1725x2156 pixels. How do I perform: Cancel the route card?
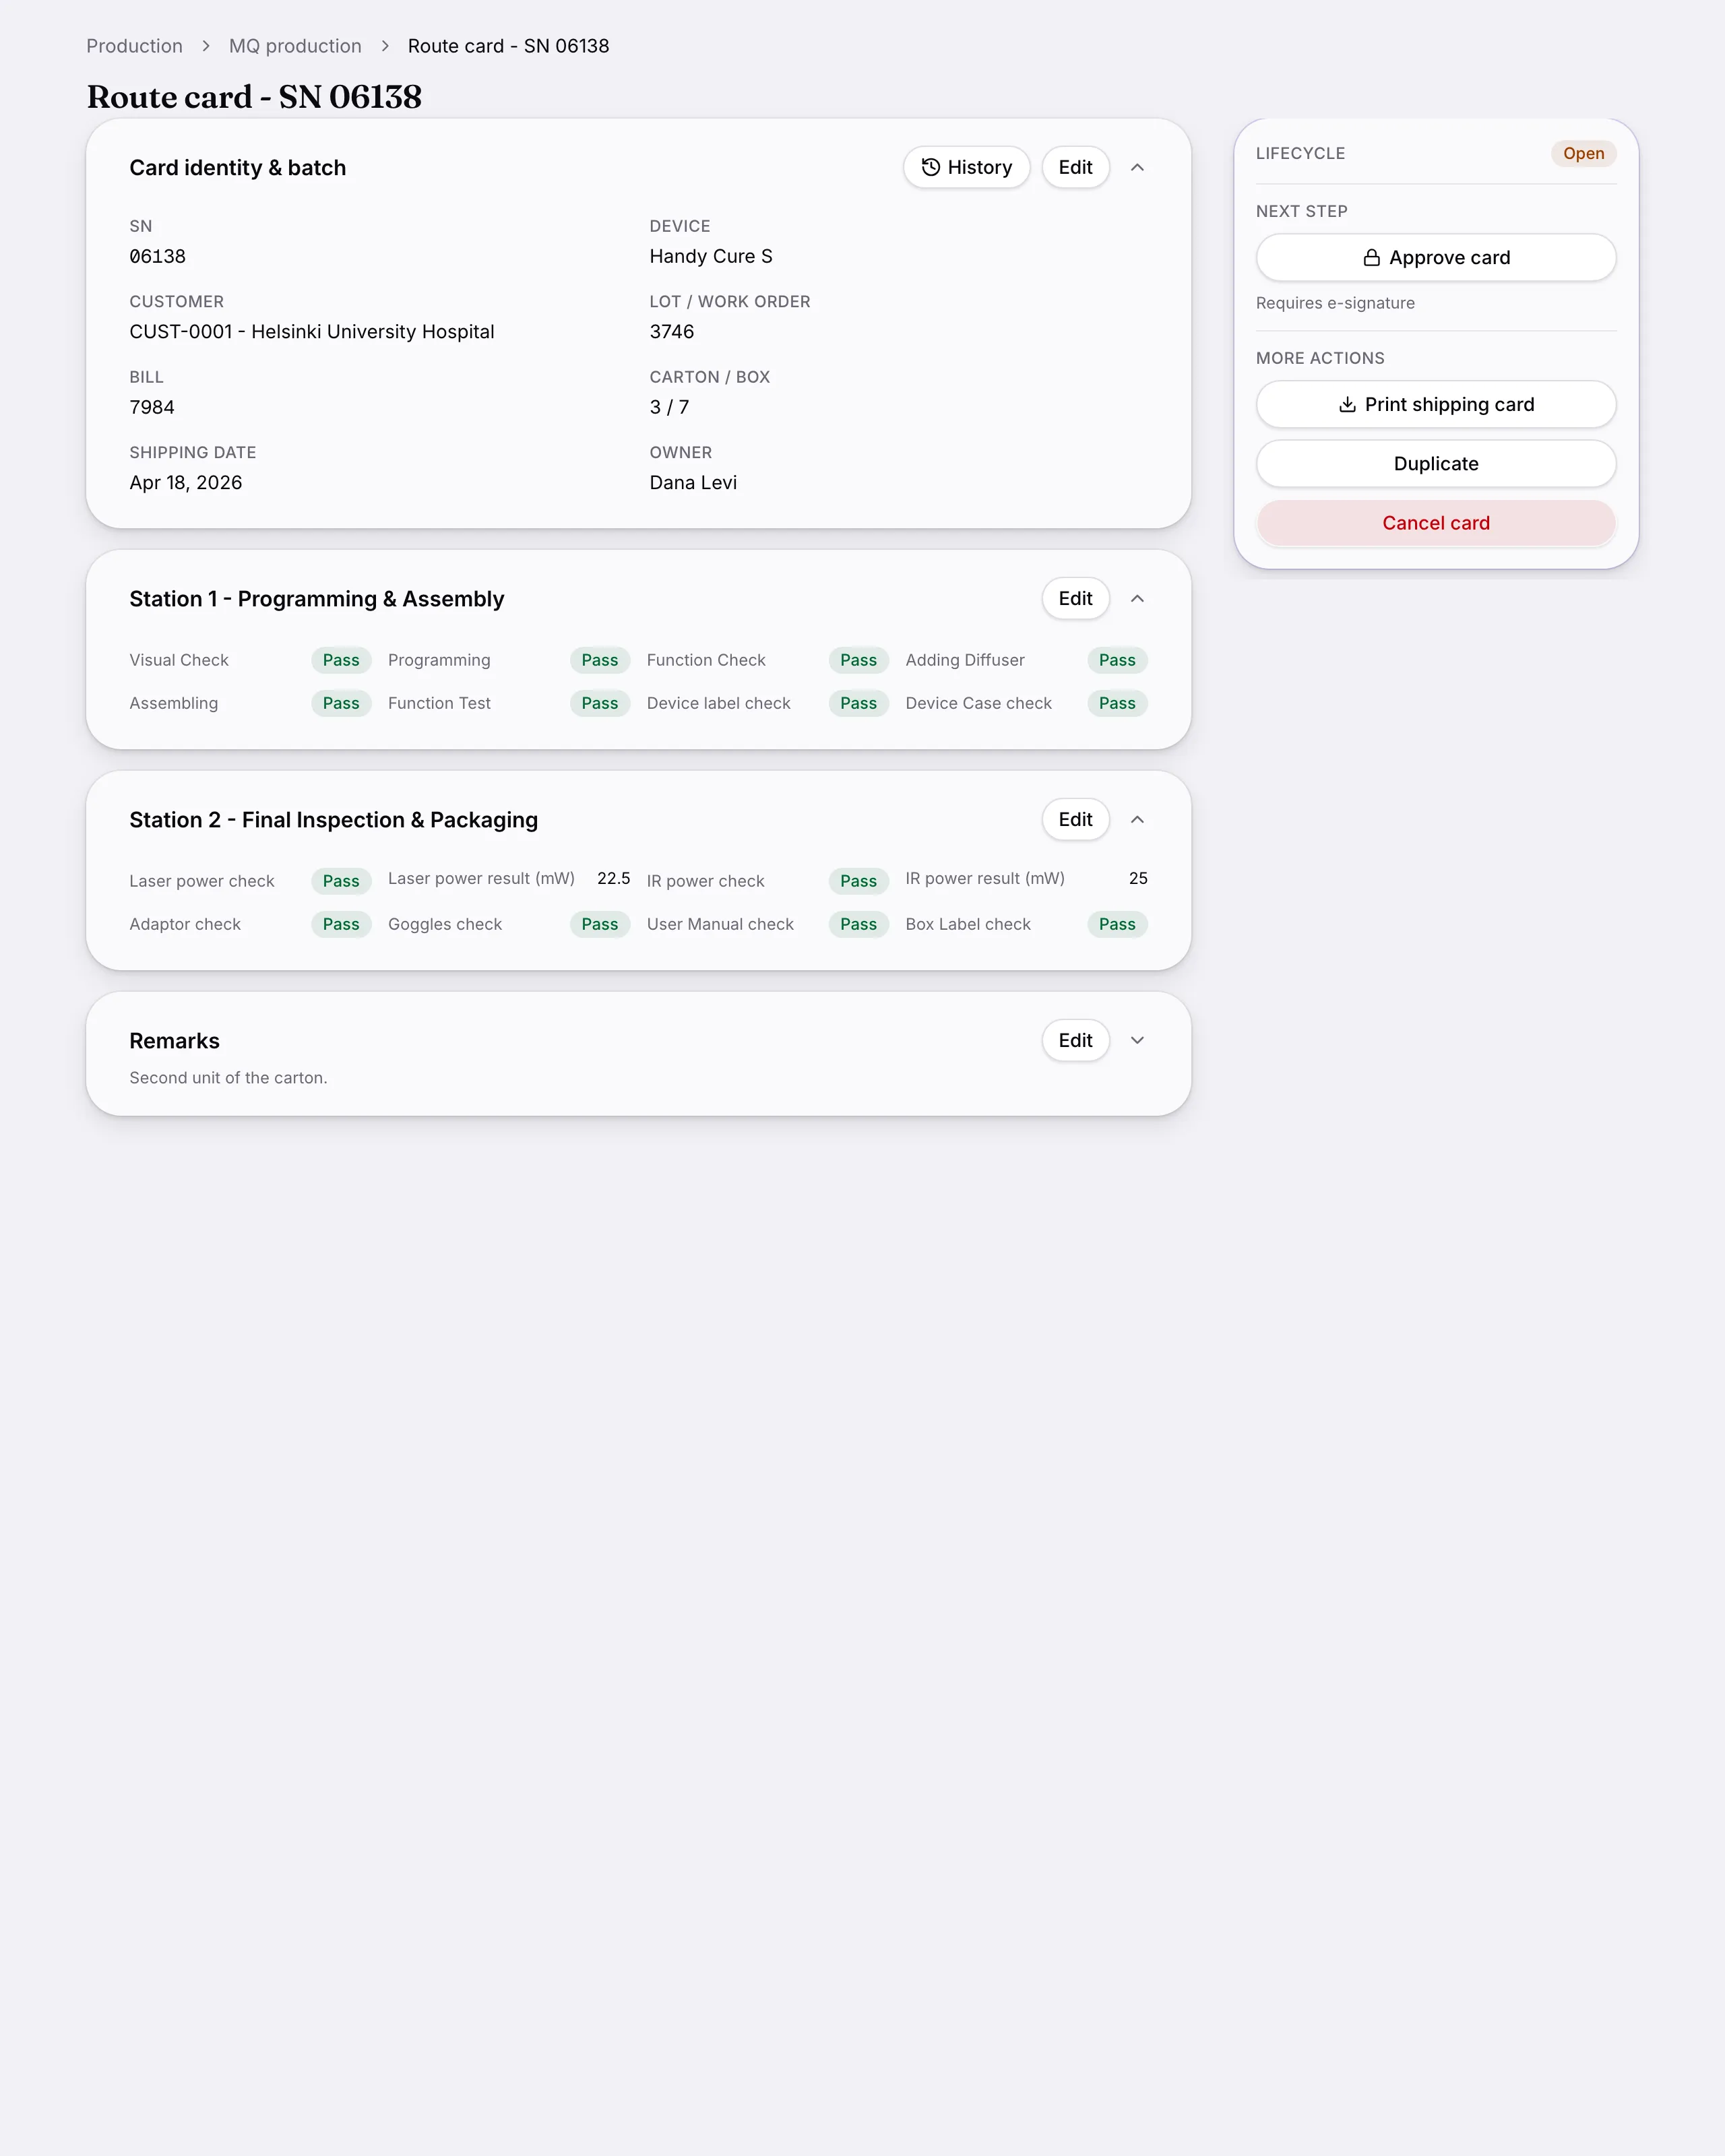tap(1436, 523)
